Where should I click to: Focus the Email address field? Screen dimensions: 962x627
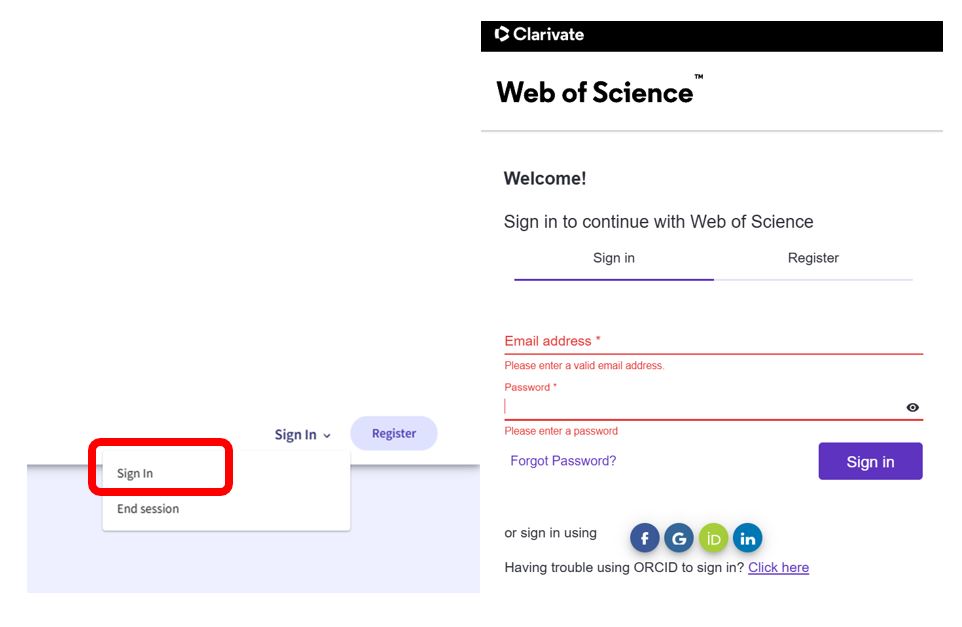714,342
